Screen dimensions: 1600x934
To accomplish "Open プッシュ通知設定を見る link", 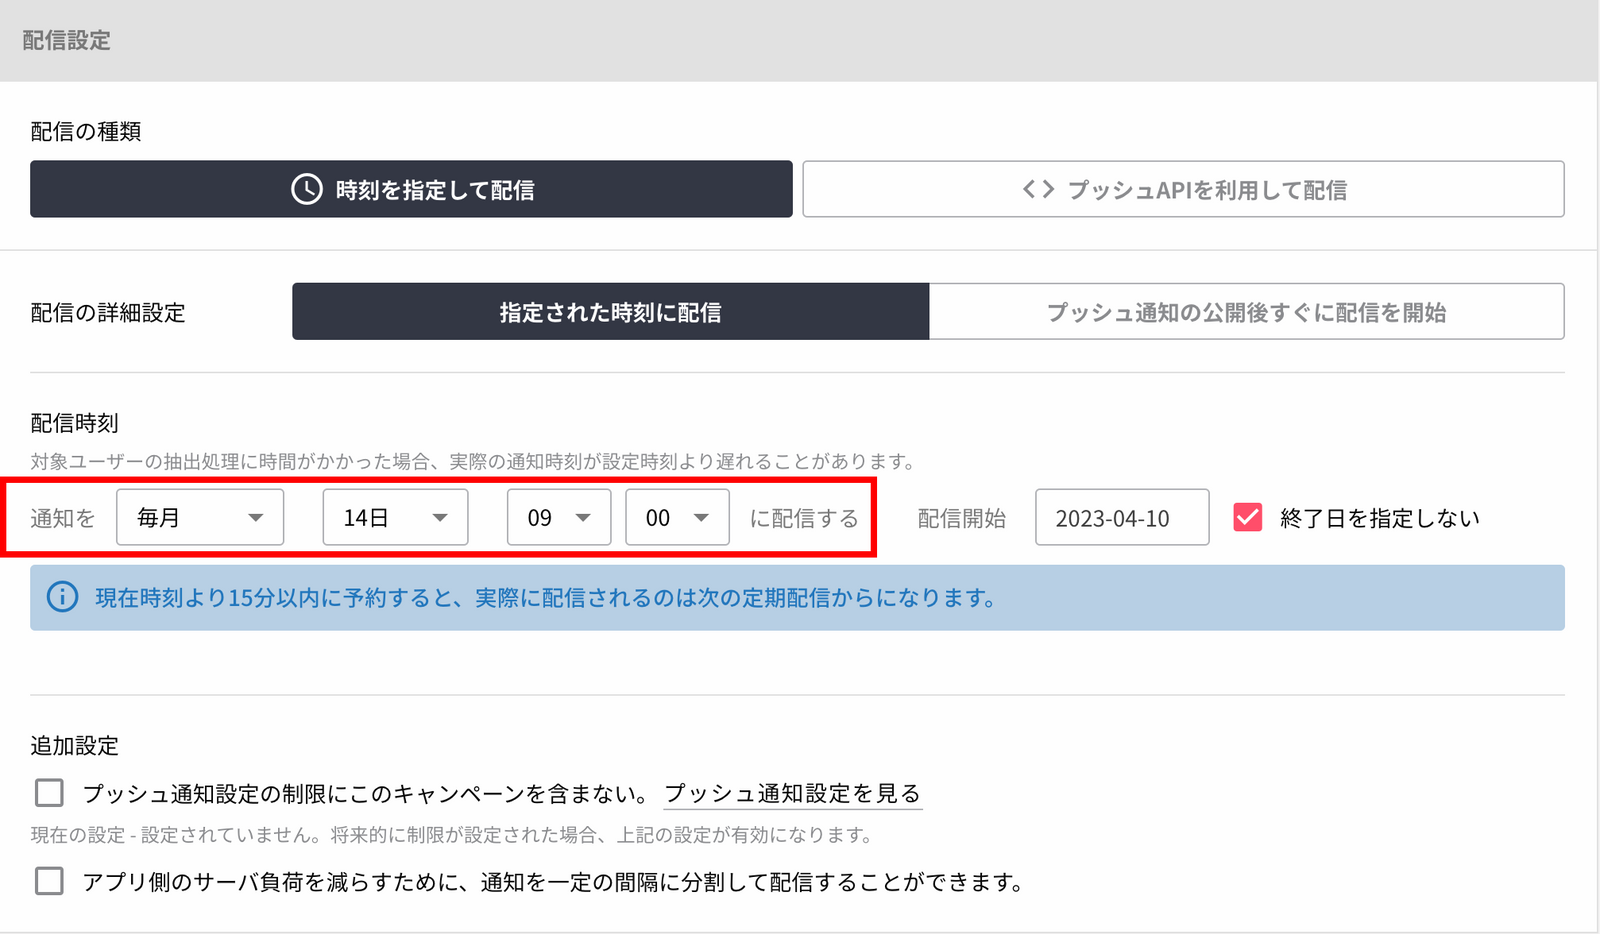I will (792, 793).
